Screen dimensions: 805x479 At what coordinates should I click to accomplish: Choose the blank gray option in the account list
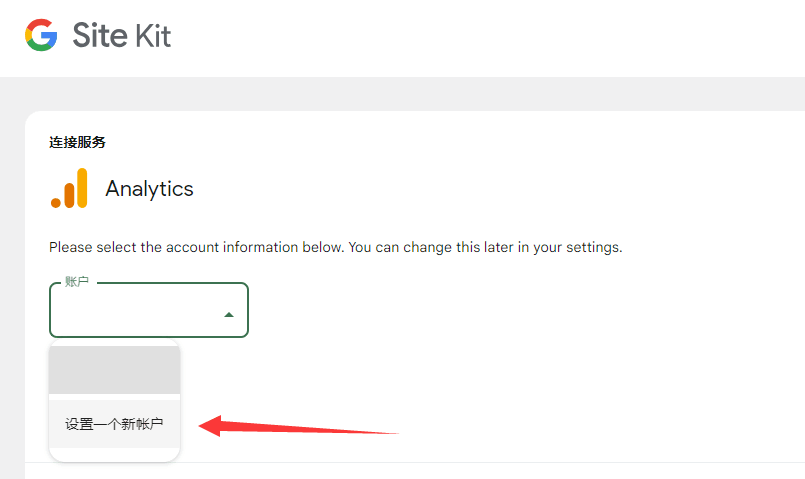click(x=114, y=371)
